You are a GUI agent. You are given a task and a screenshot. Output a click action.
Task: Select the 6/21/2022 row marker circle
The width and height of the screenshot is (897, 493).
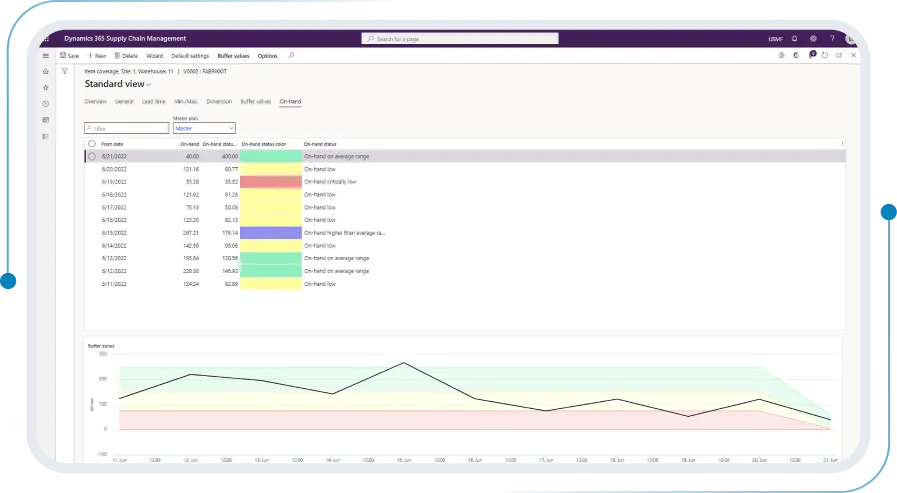click(x=92, y=156)
